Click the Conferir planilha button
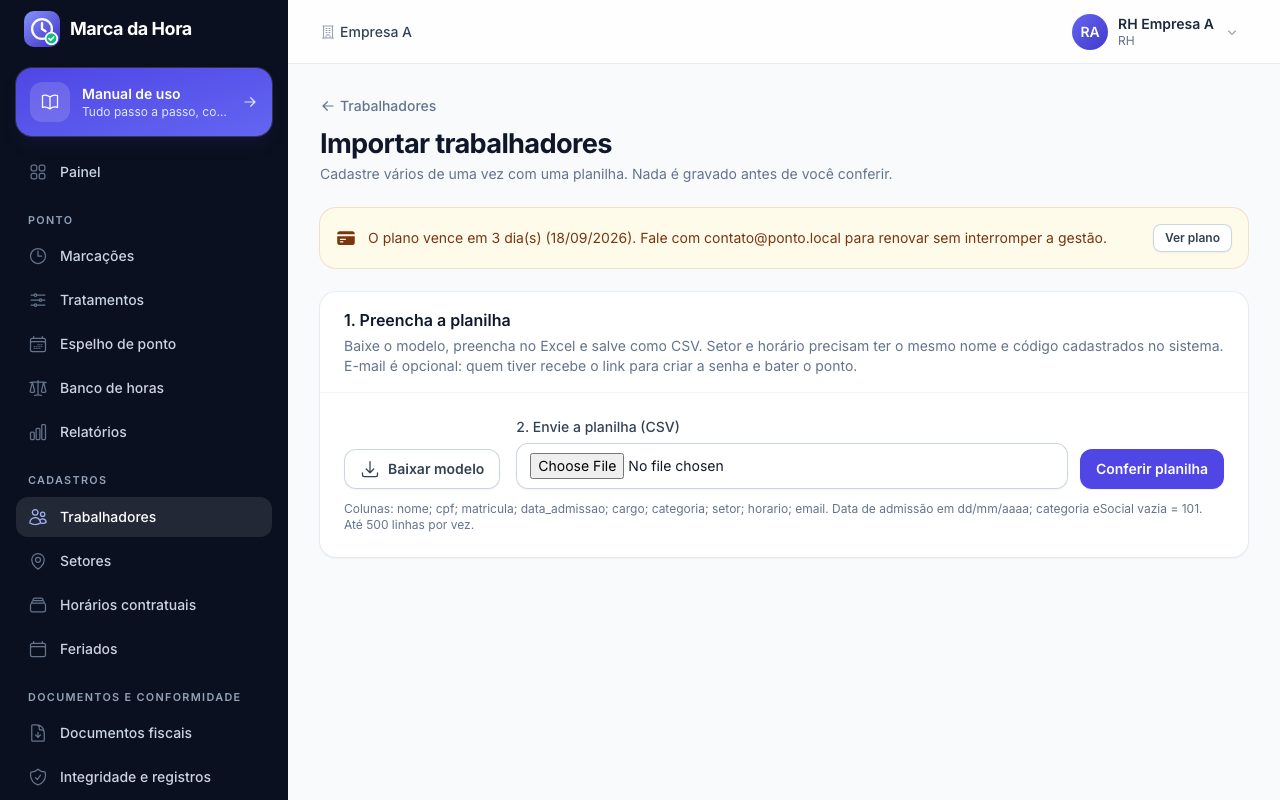Screen dimensions: 1280x800 click(1152, 469)
